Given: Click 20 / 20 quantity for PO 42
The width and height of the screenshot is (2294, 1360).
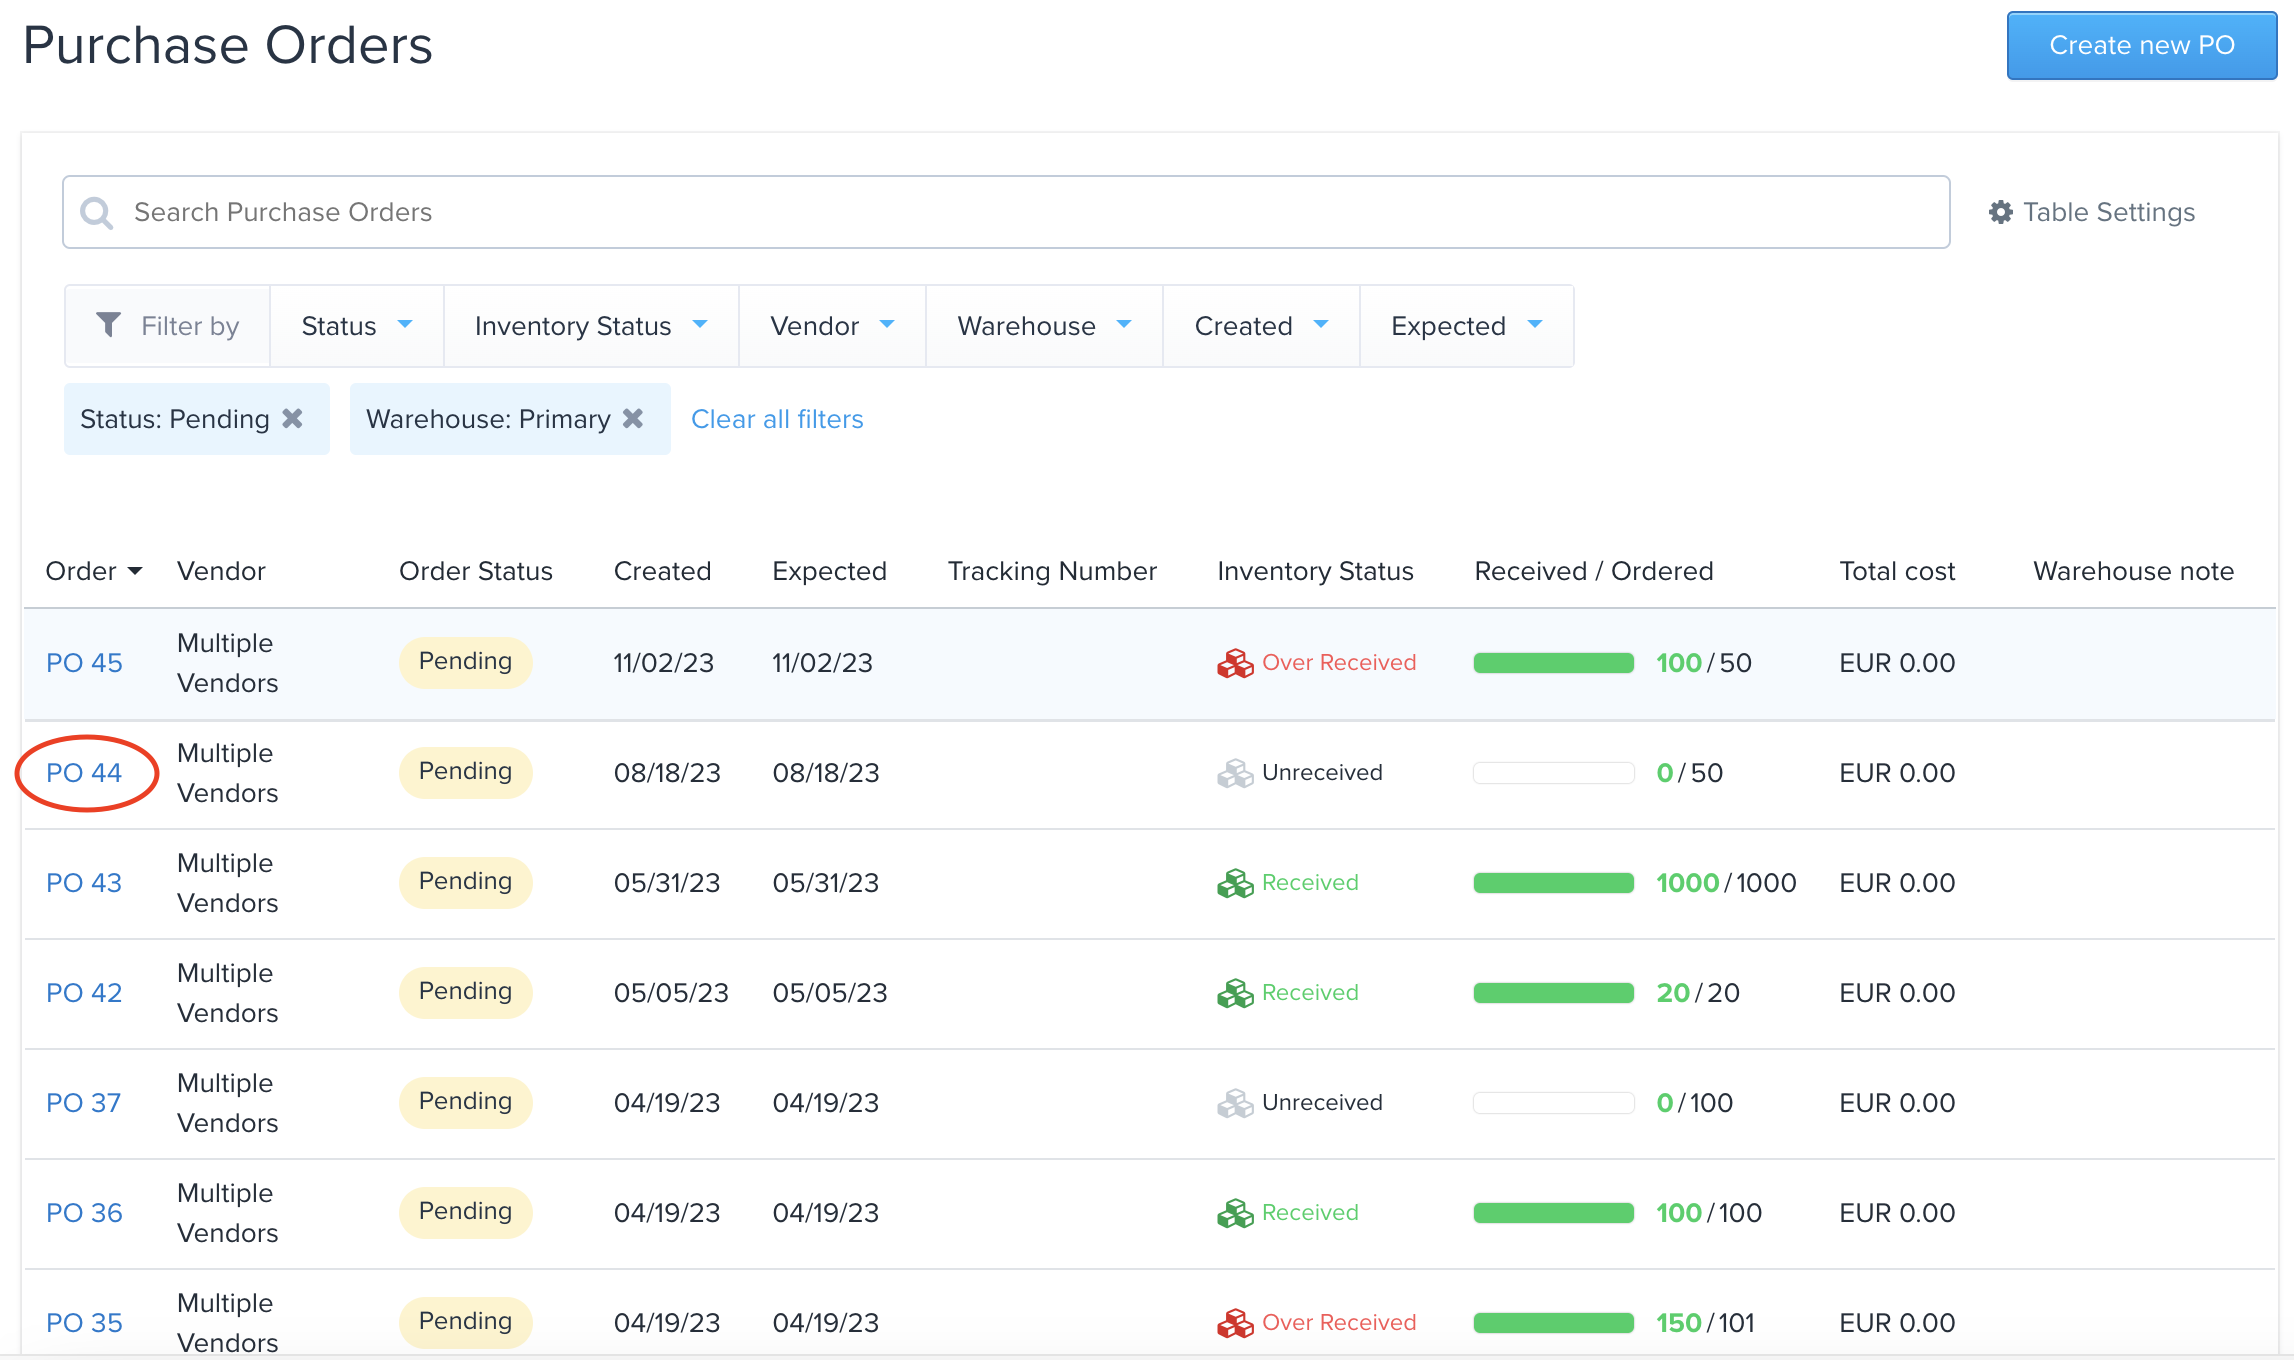Looking at the screenshot, I should coord(1698,993).
